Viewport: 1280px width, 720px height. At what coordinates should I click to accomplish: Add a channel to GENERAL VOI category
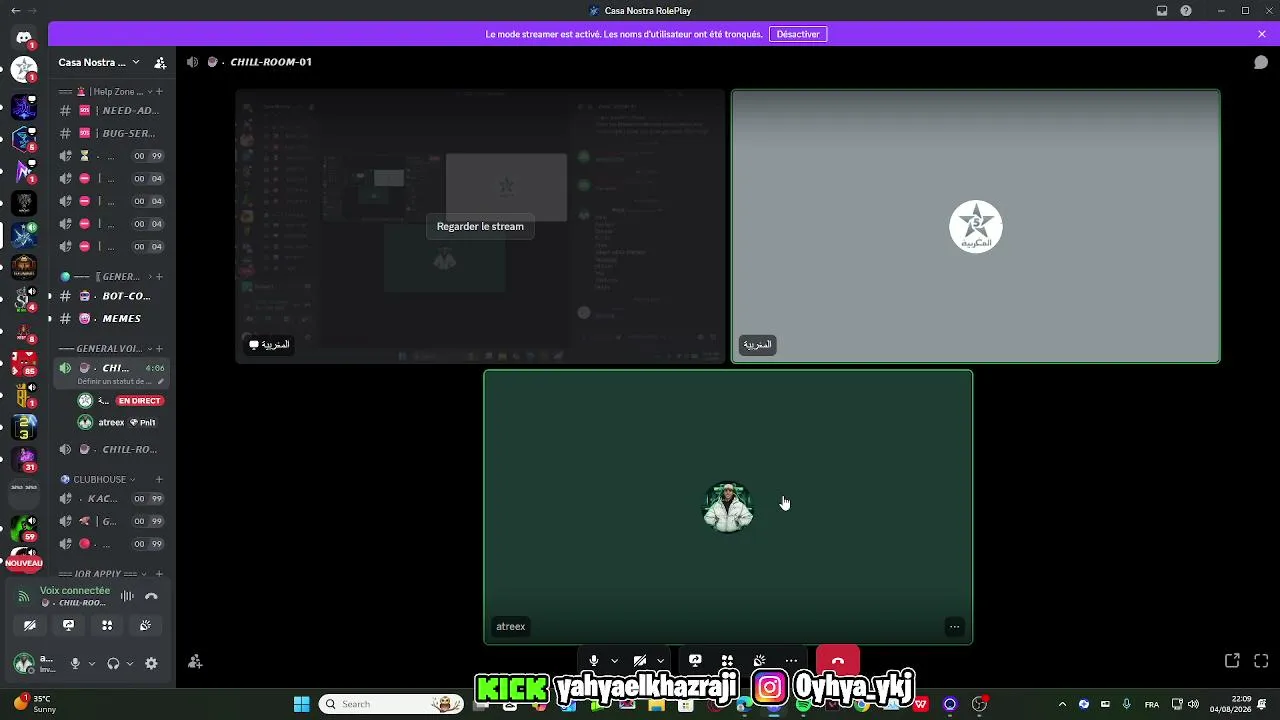(x=159, y=349)
